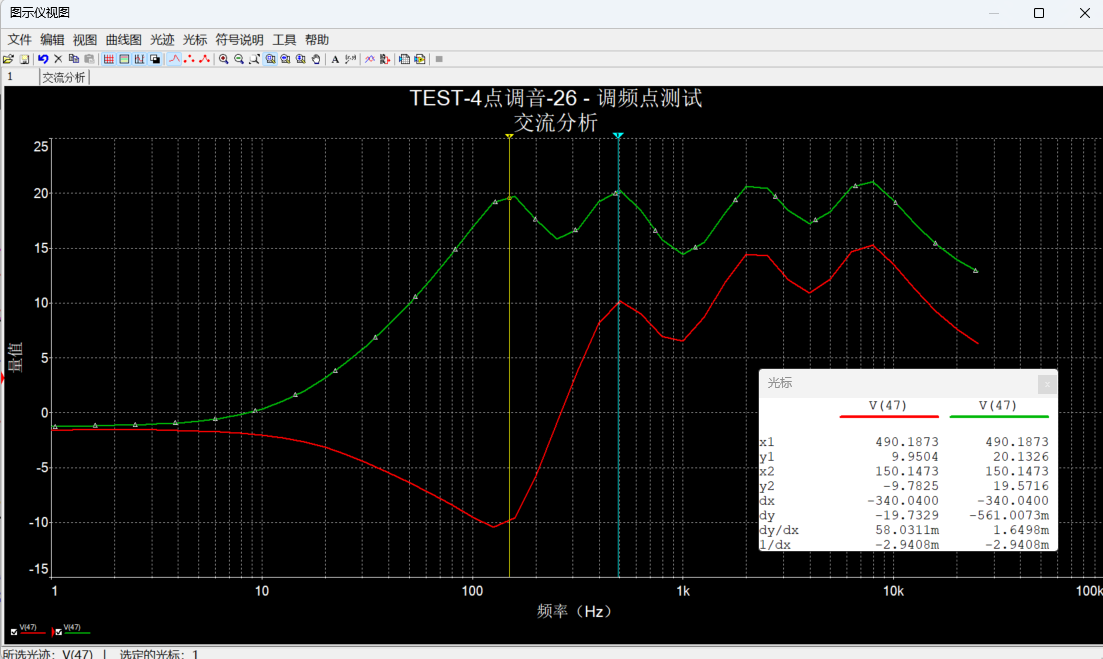The width and height of the screenshot is (1103, 659).
Task: Click the text annotation 'A' icon
Action: click(336, 59)
